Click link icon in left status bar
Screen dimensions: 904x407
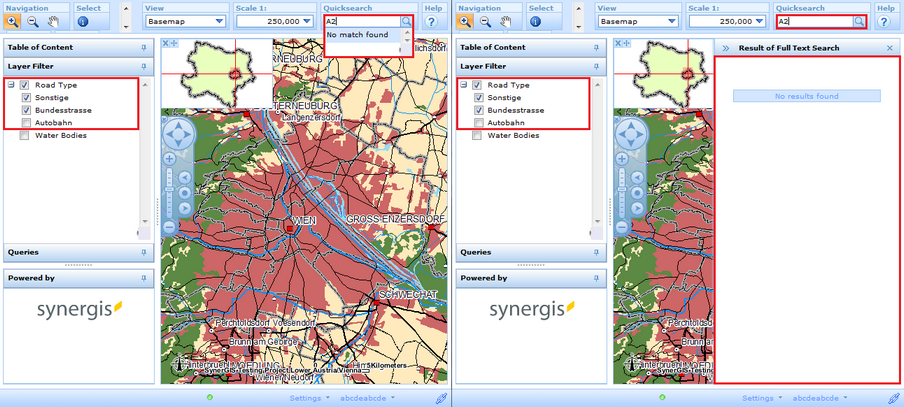pyautogui.click(x=441, y=398)
